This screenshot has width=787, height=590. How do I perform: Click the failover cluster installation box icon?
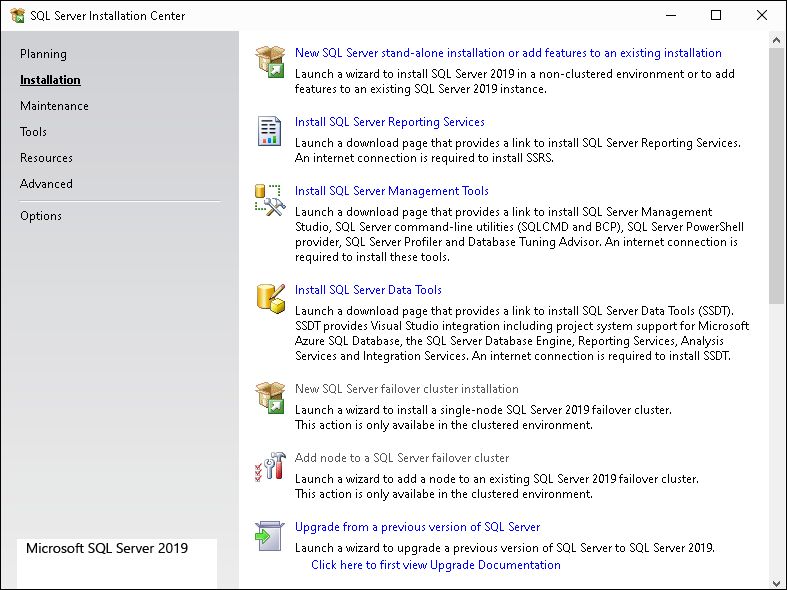pos(270,398)
